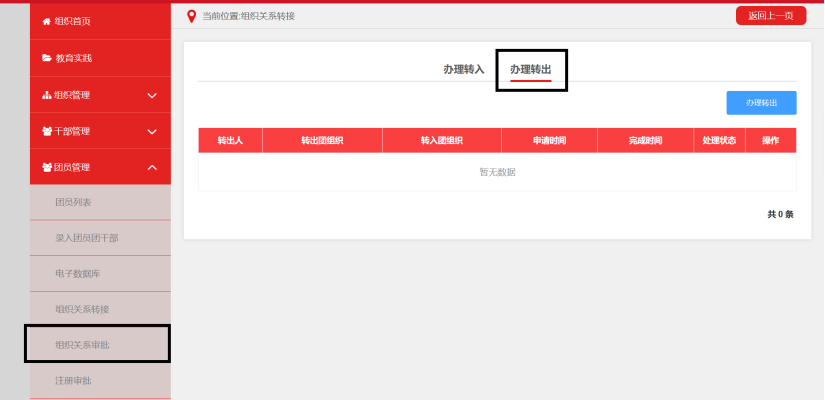Click the red location pin icon
825x400 pixels.
192,16
